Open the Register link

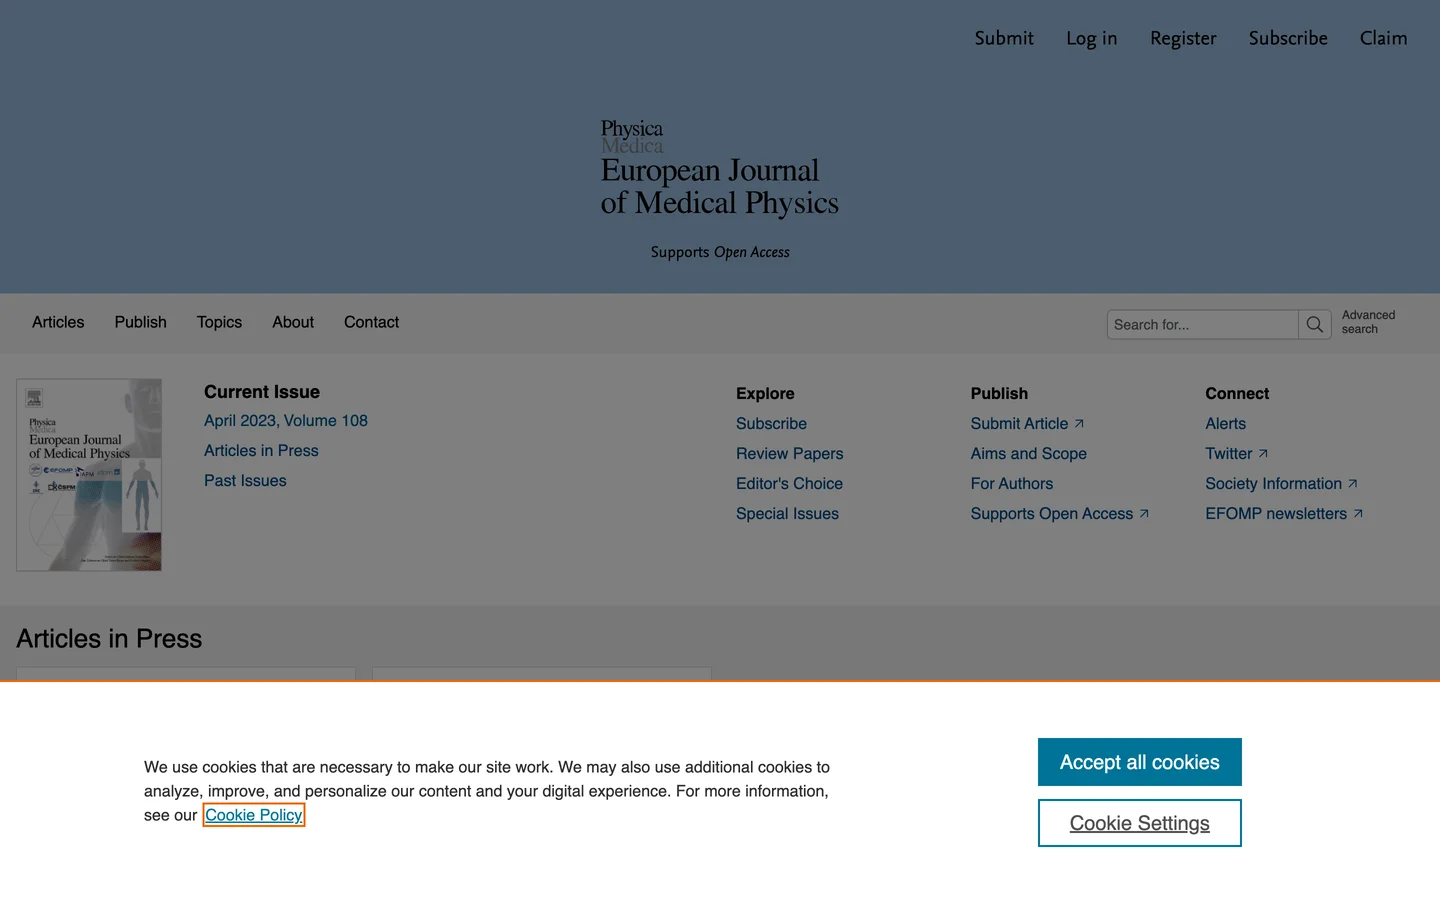tap(1183, 38)
